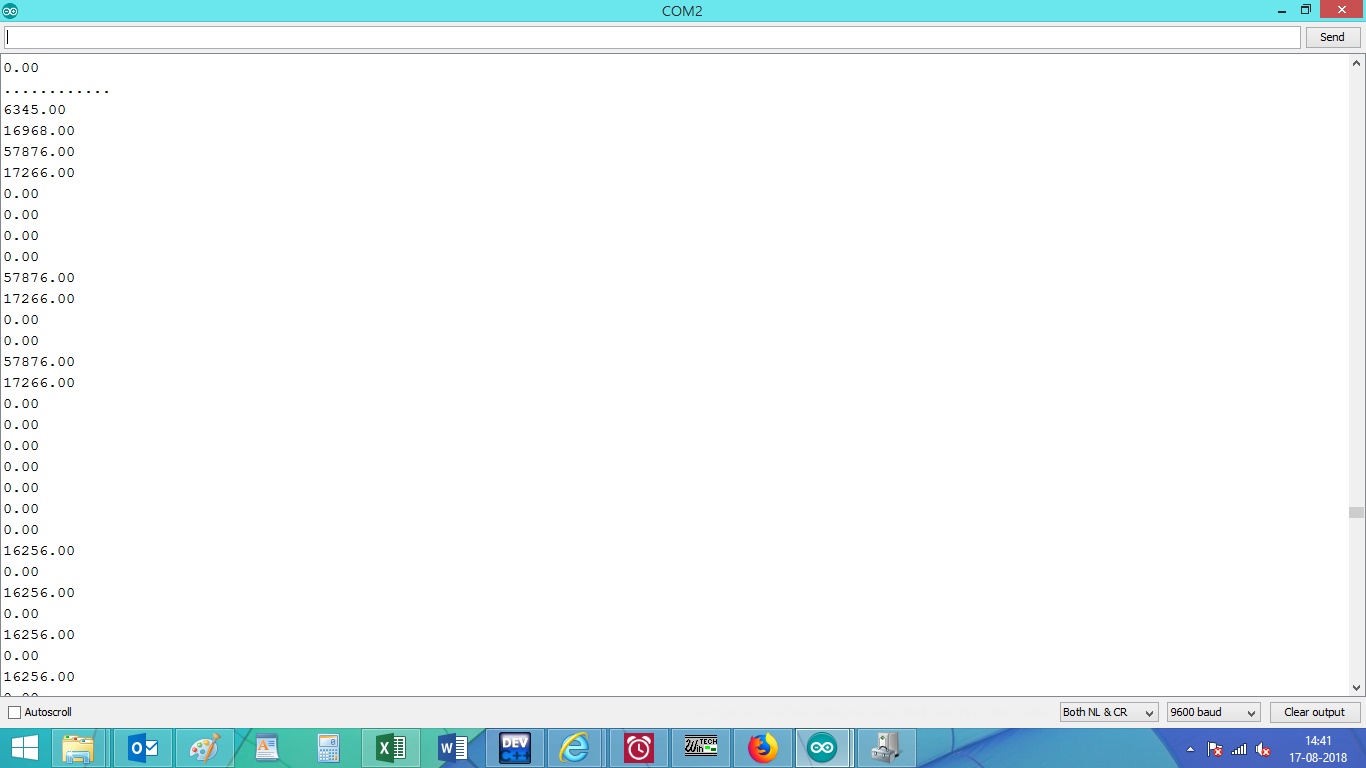Launch Paint from the taskbar
Viewport: 1366px width, 768px height.
click(204, 748)
